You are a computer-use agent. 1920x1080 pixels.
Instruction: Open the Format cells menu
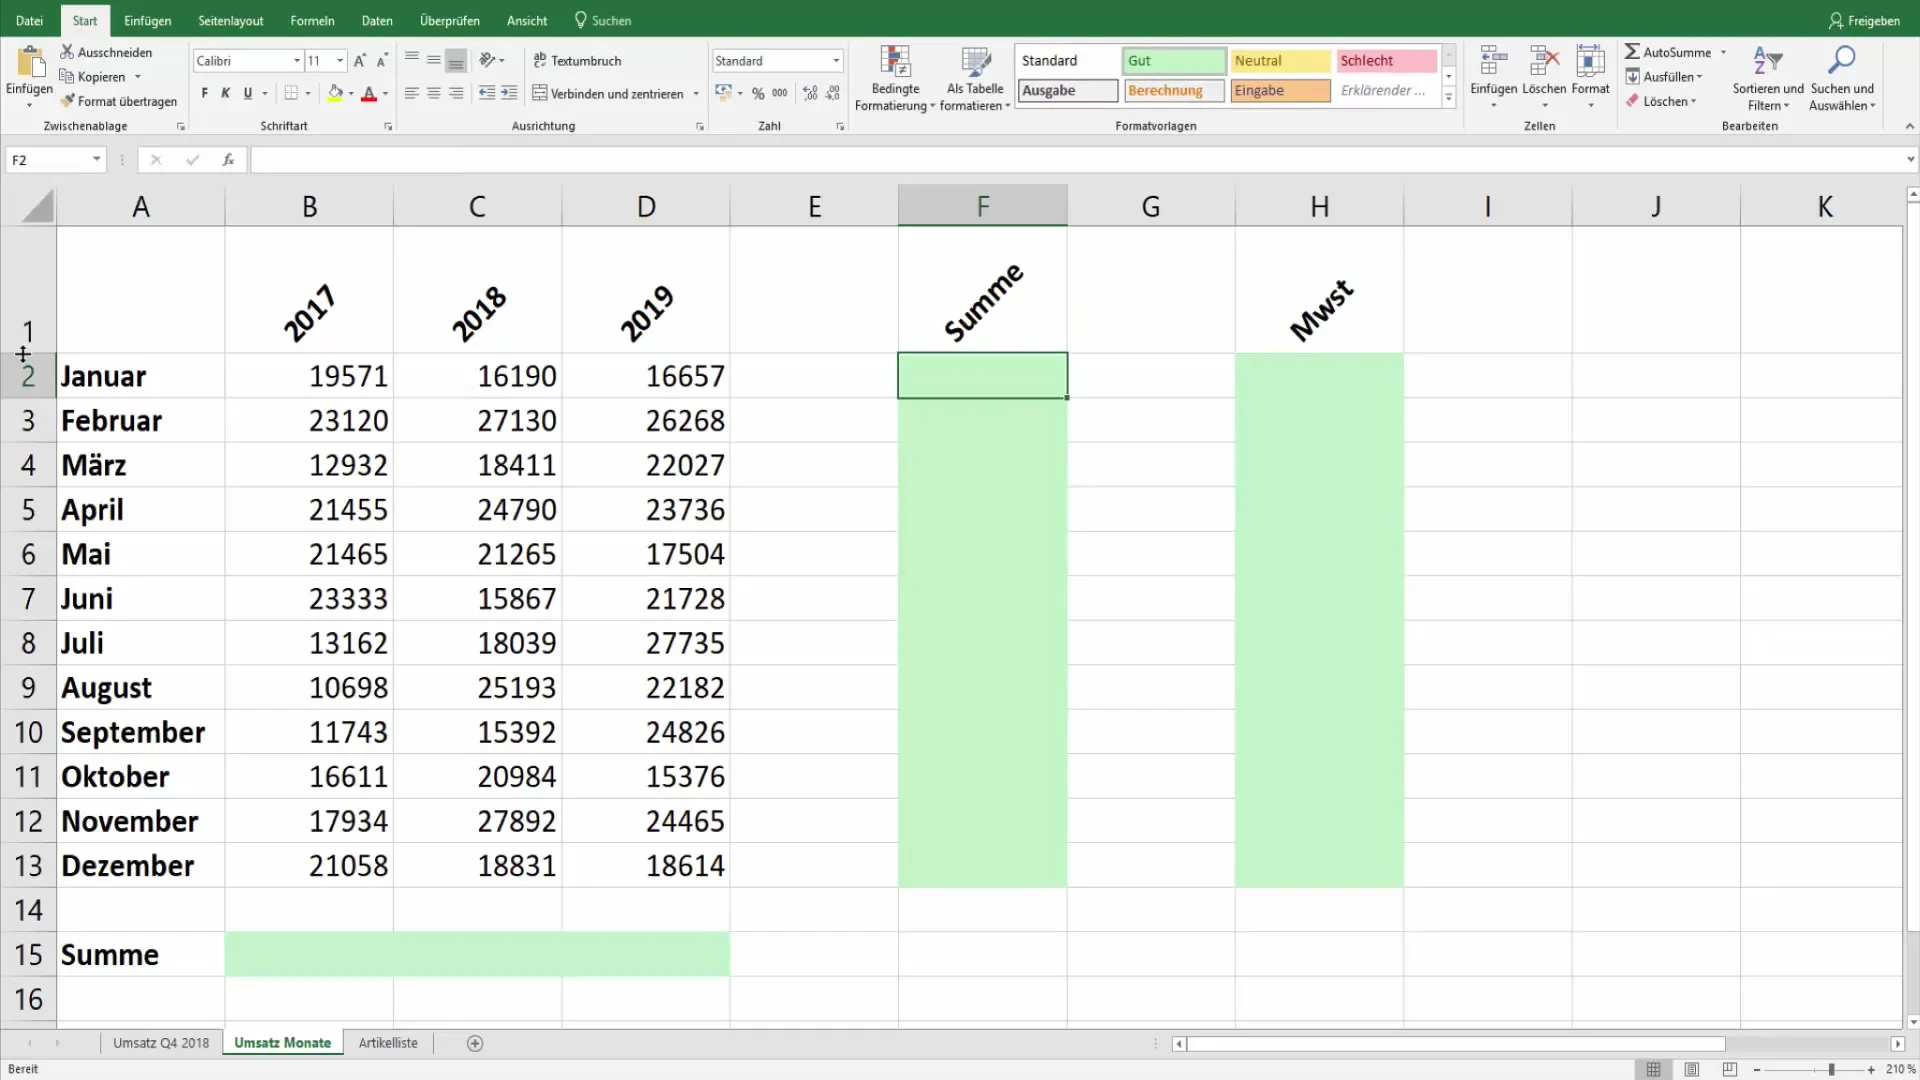1591,78
